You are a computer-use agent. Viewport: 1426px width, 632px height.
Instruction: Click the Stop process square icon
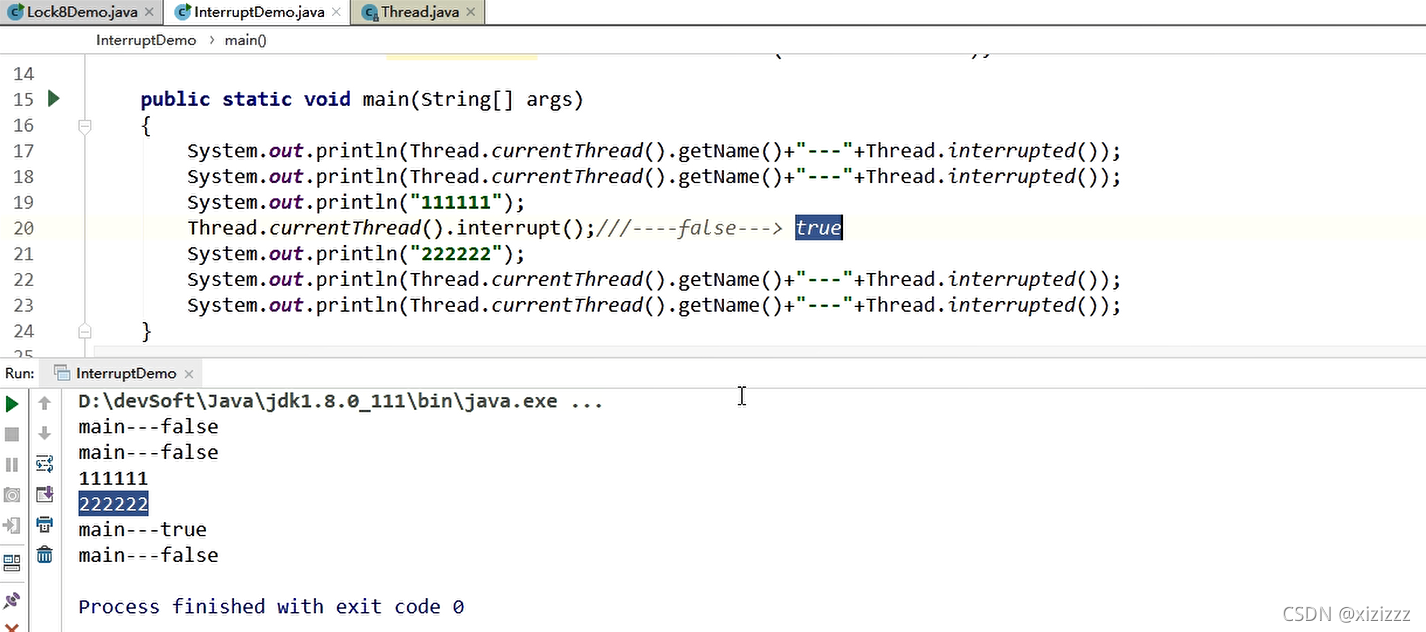pos(12,434)
